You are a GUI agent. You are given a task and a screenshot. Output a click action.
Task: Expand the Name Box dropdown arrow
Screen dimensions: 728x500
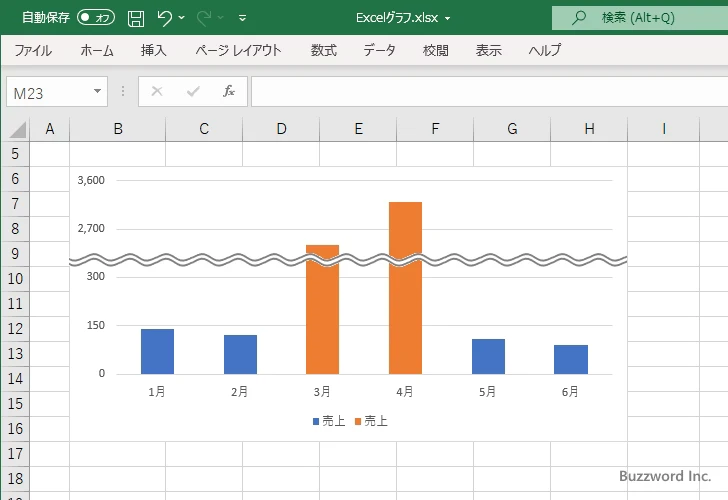coord(98,92)
